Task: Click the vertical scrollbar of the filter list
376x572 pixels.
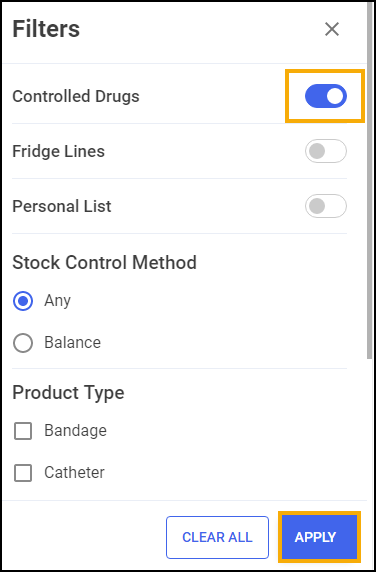Action: point(369,182)
